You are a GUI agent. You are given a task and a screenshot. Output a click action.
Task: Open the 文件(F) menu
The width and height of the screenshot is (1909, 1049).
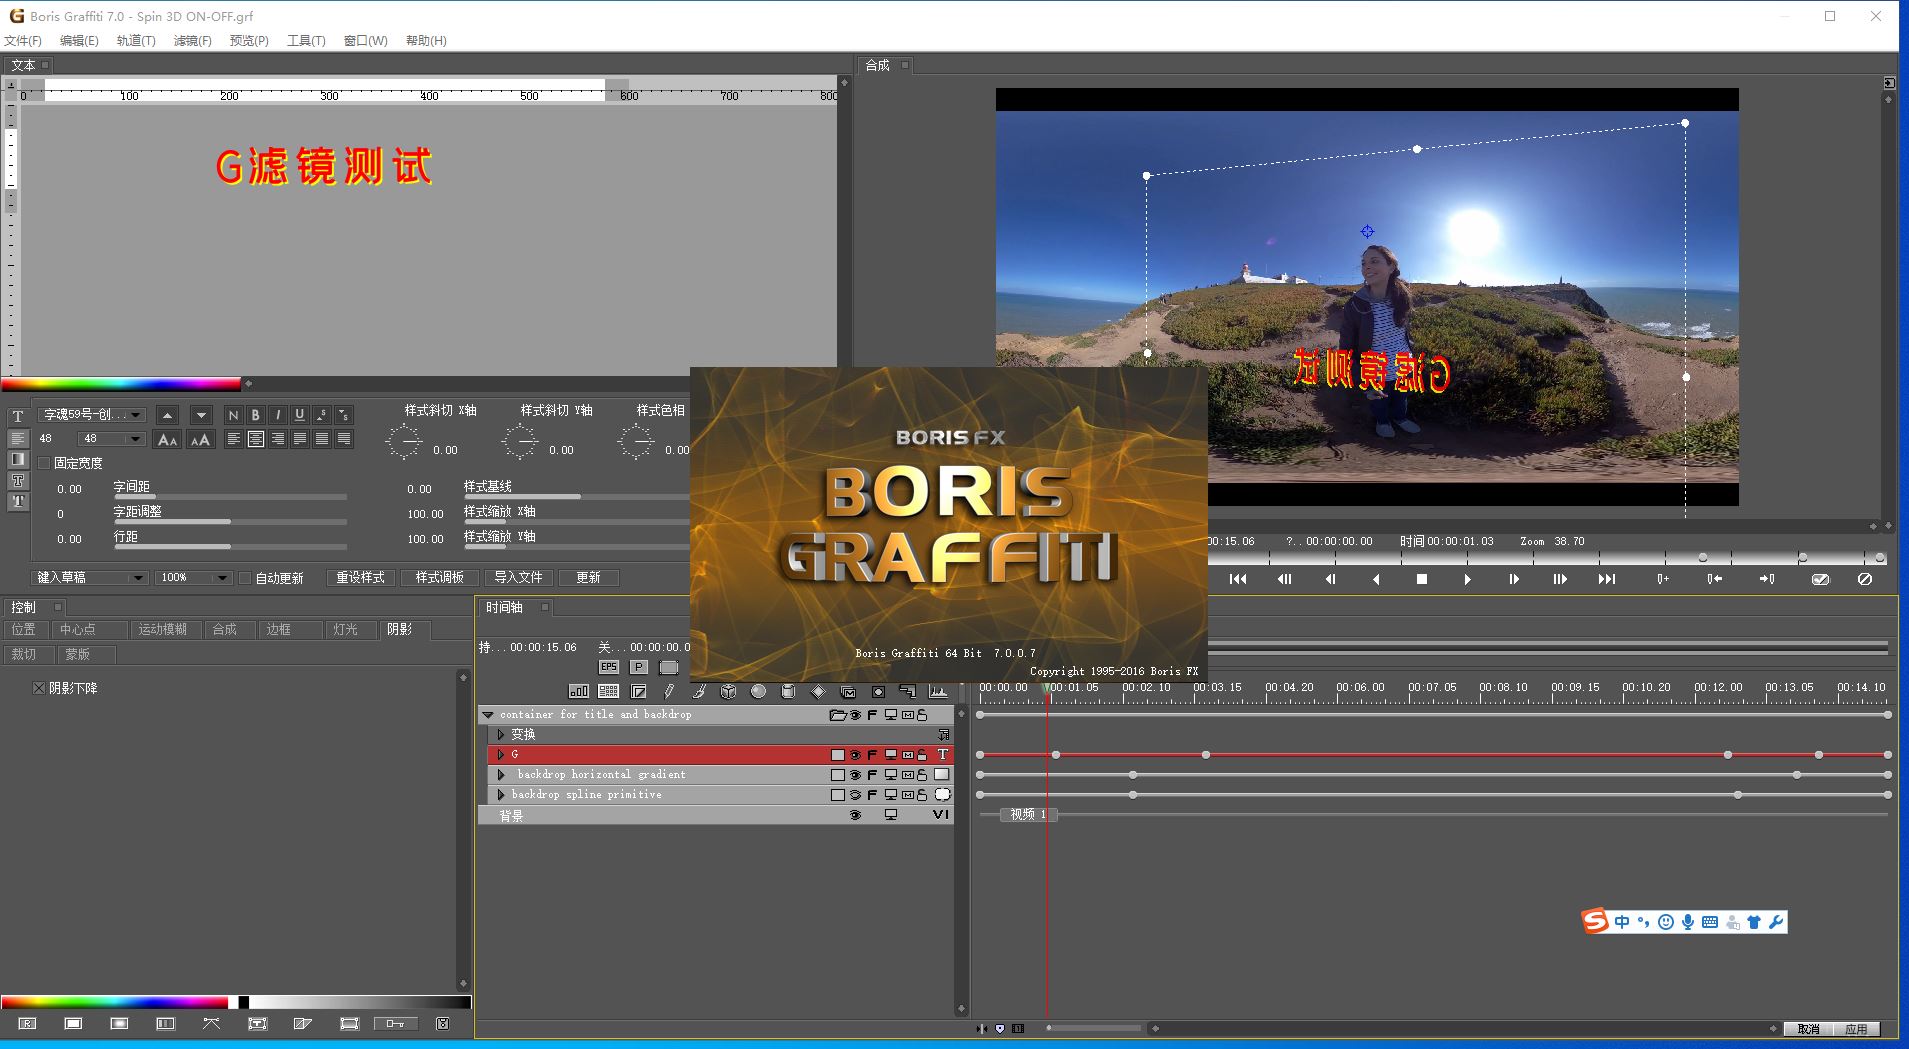click(x=23, y=41)
